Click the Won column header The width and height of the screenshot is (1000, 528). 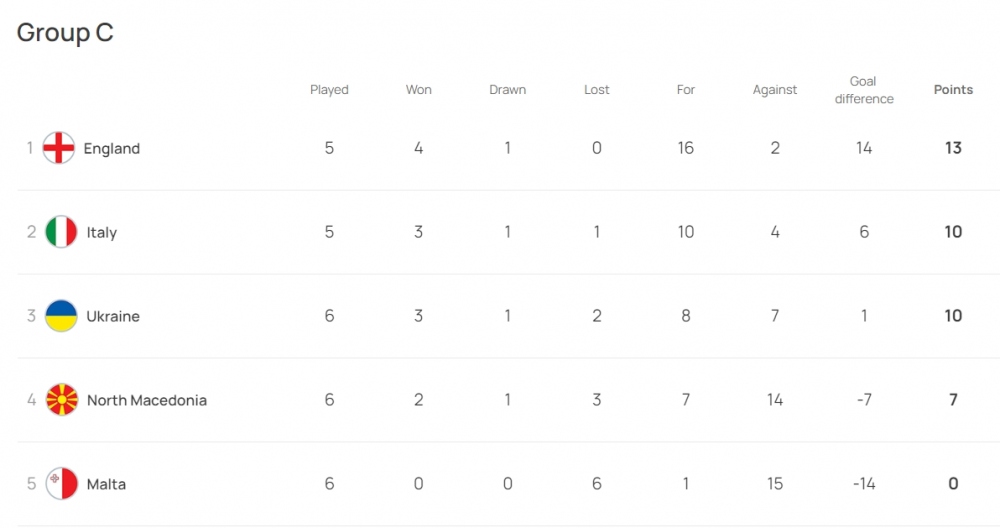point(418,89)
